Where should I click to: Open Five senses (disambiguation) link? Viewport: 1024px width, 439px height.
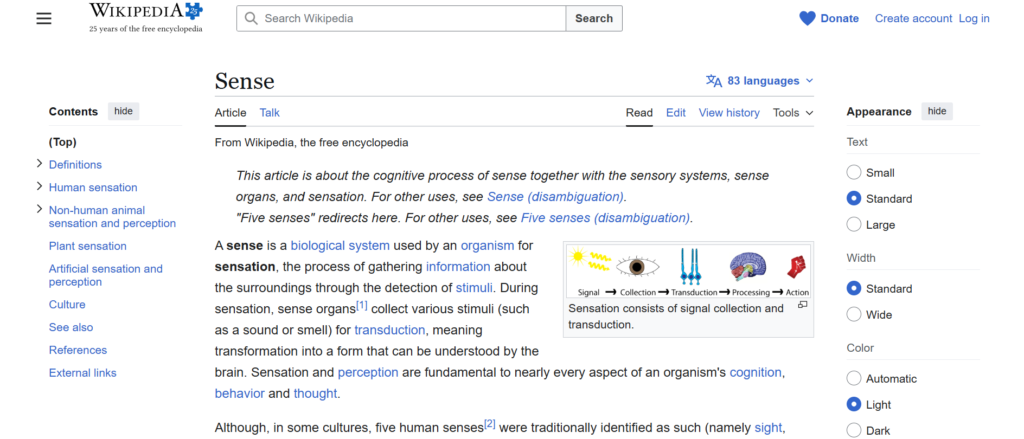pyautogui.click(x=605, y=218)
